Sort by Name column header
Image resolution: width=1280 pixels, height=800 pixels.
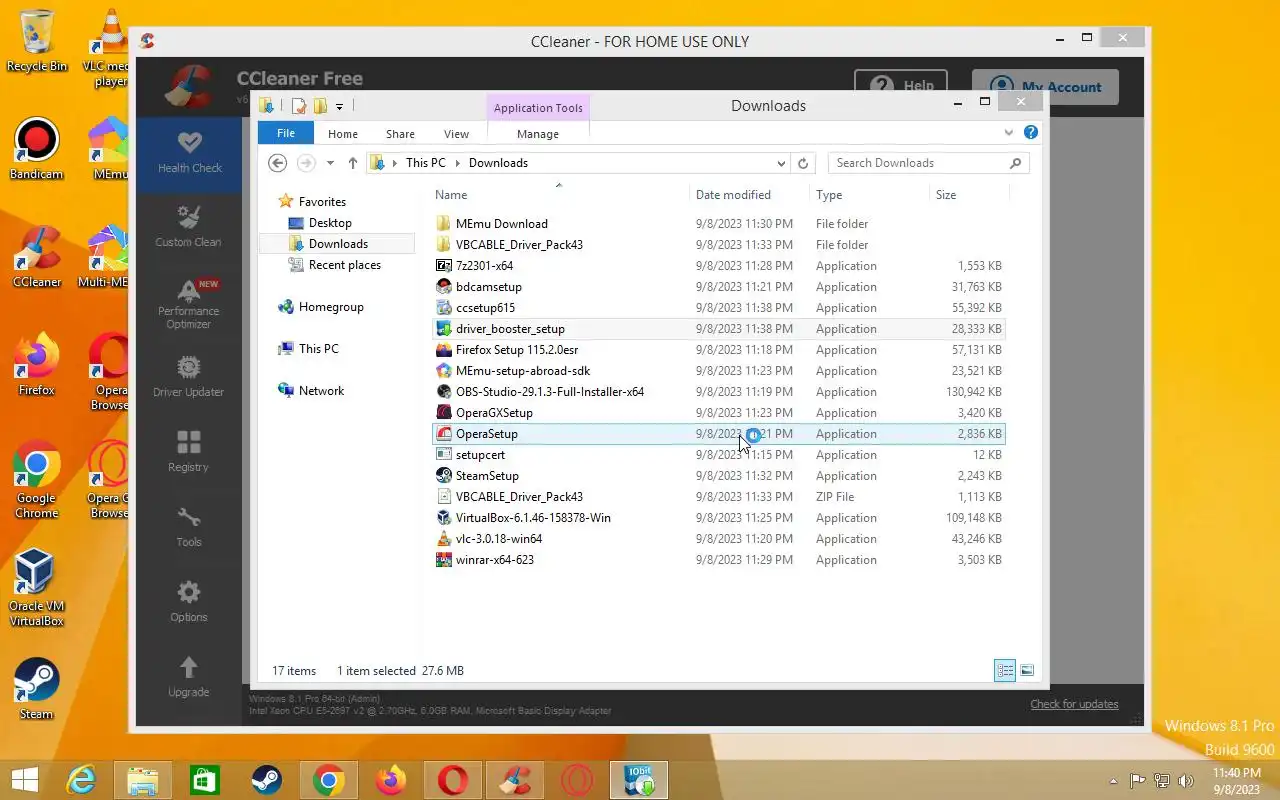[x=558, y=195]
